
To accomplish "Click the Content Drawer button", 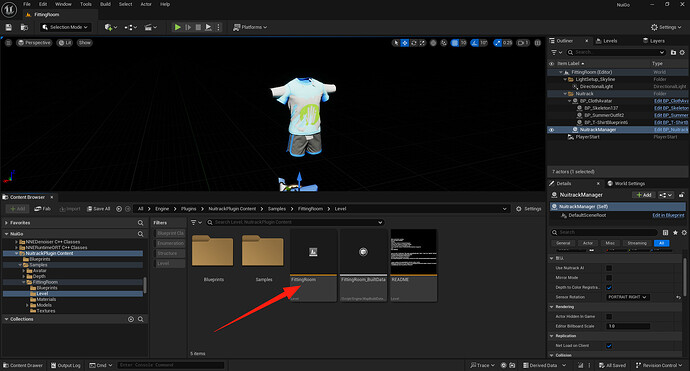I will (23, 365).
